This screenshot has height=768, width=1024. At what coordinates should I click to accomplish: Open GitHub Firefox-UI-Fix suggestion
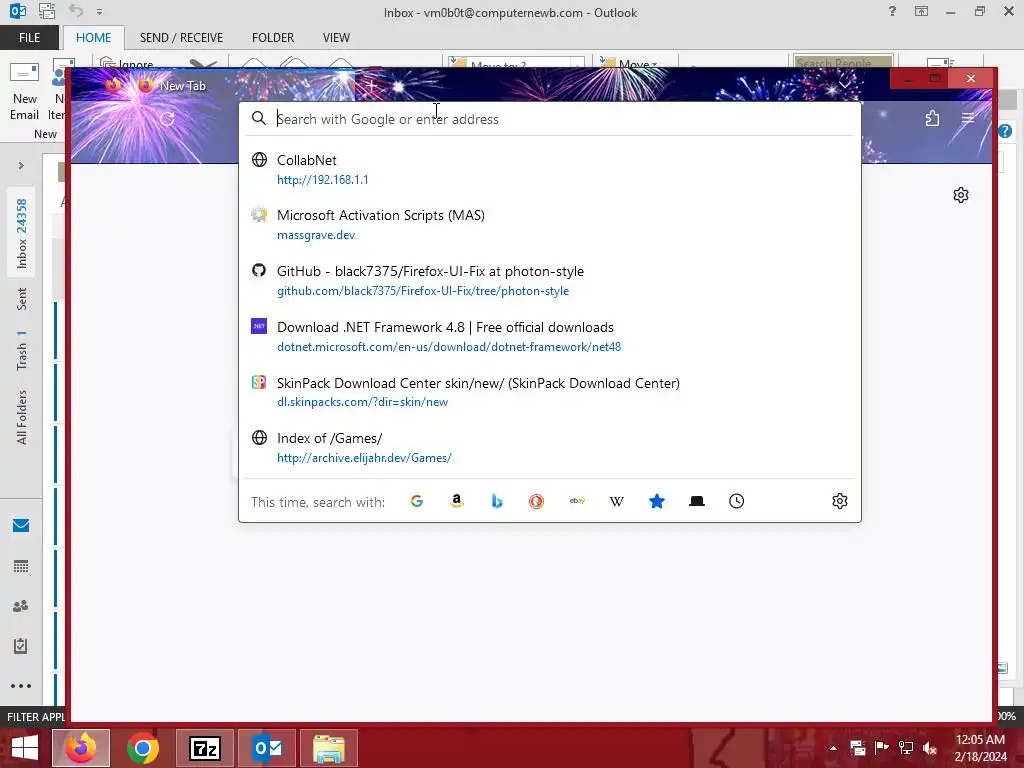550,280
